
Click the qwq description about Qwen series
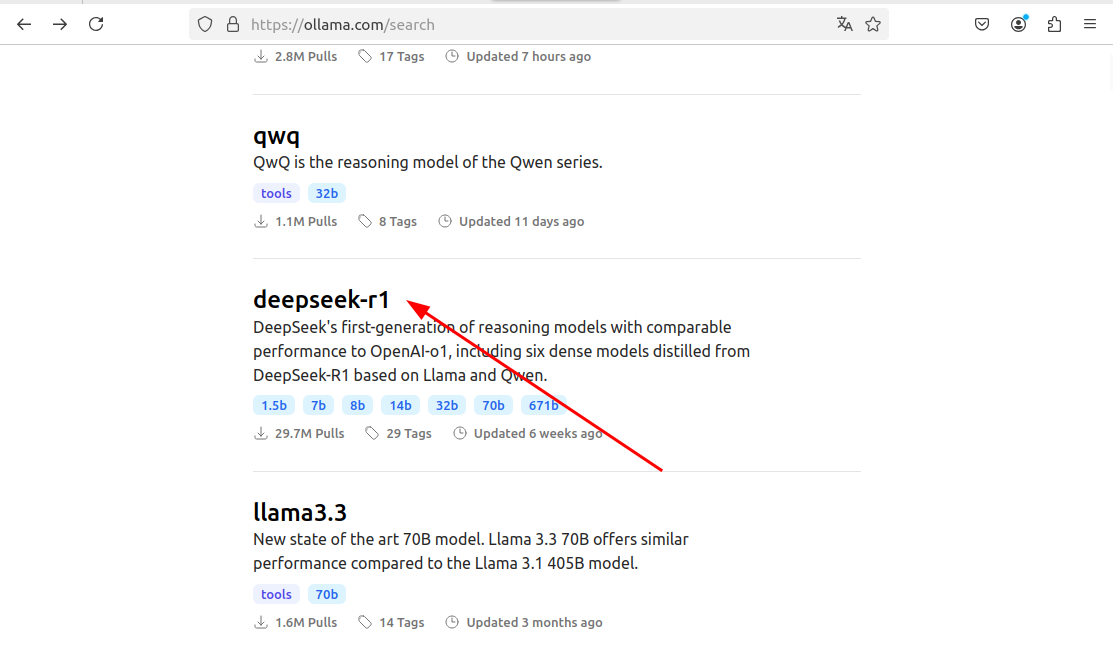coord(428,162)
